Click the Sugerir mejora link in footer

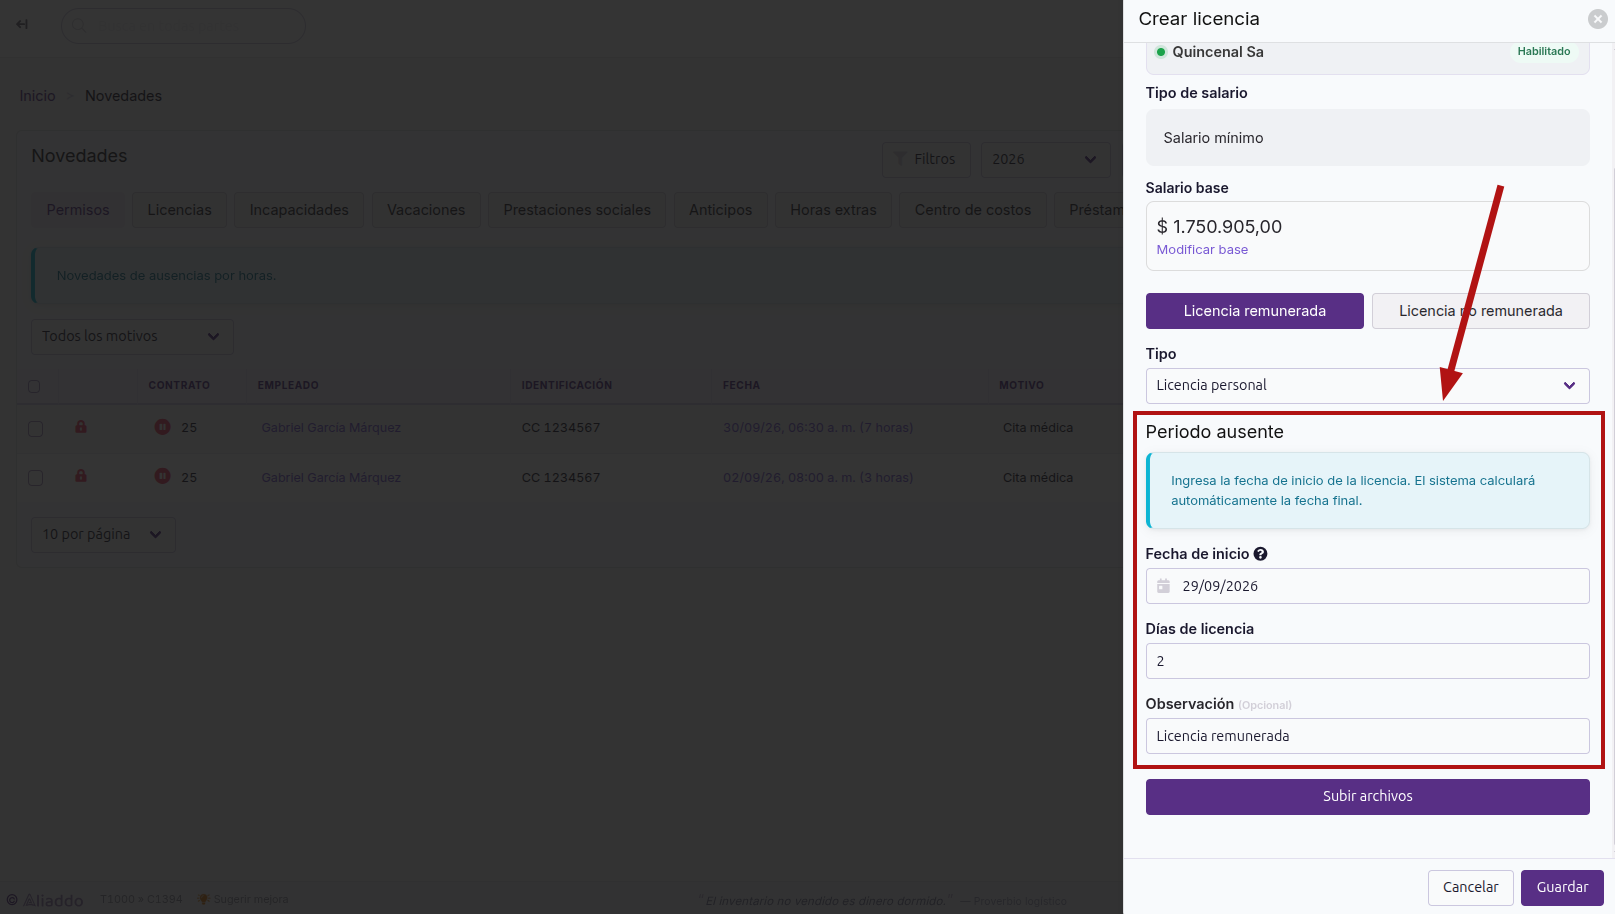click(243, 899)
